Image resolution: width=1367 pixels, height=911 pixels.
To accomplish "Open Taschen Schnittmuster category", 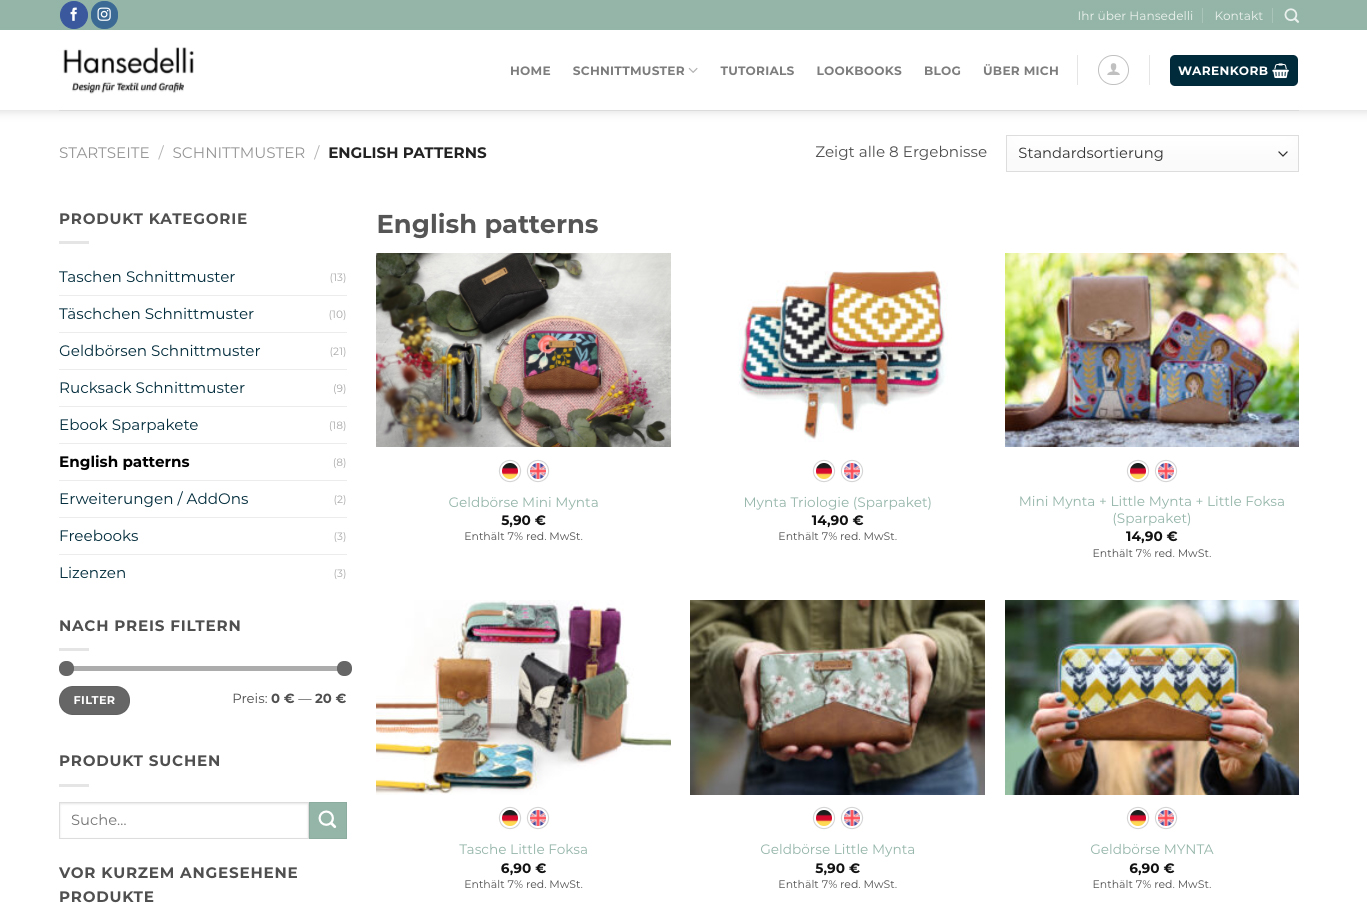I will coord(147,277).
